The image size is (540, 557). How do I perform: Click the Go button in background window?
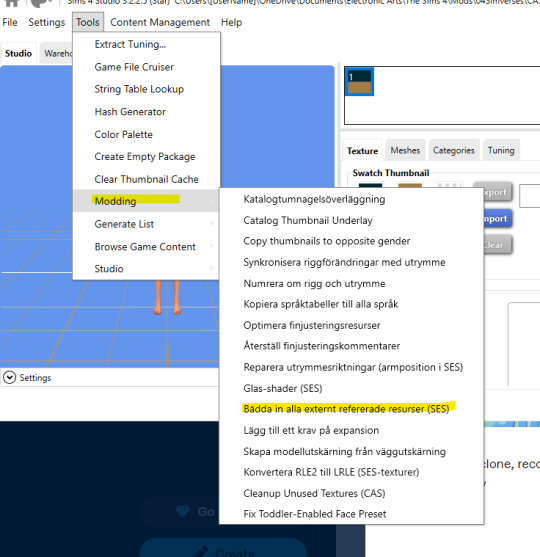point(180,512)
